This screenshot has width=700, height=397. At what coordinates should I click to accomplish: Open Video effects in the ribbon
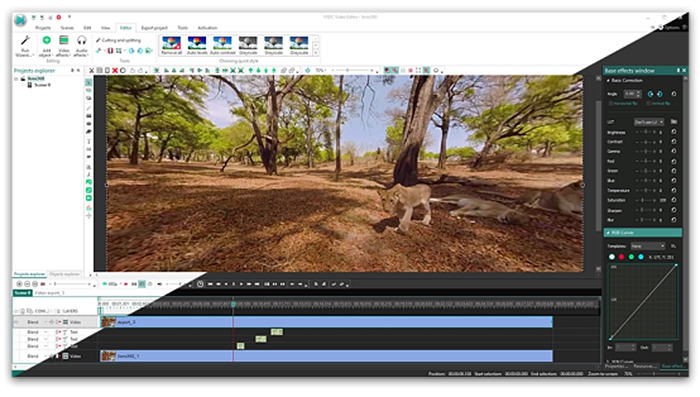[x=64, y=46]
